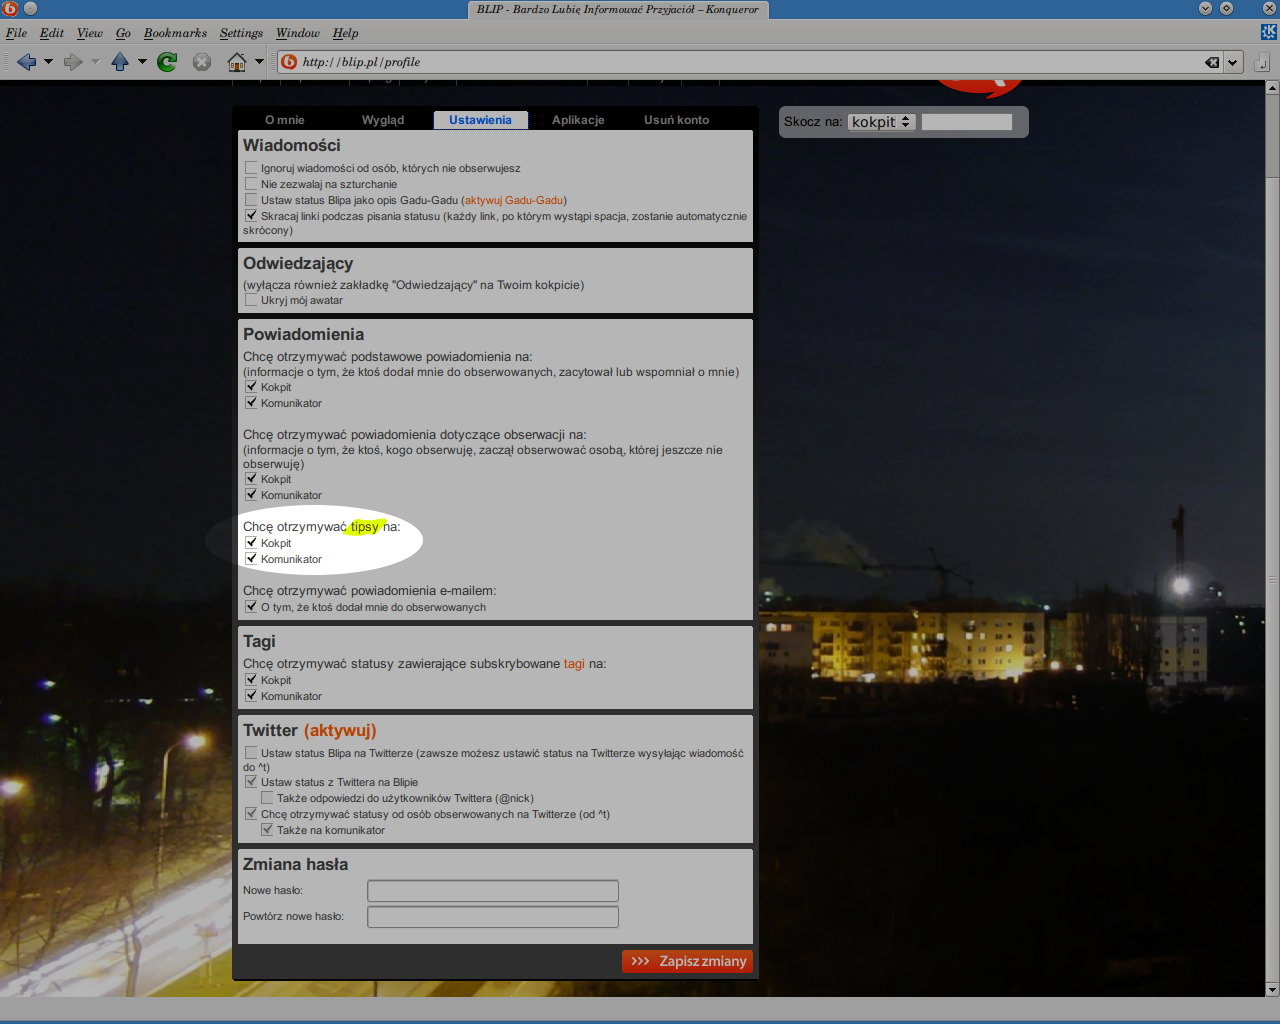This screenshot has width=1280, height=1024.
Task: Open the Help menu
Action: 345,33
